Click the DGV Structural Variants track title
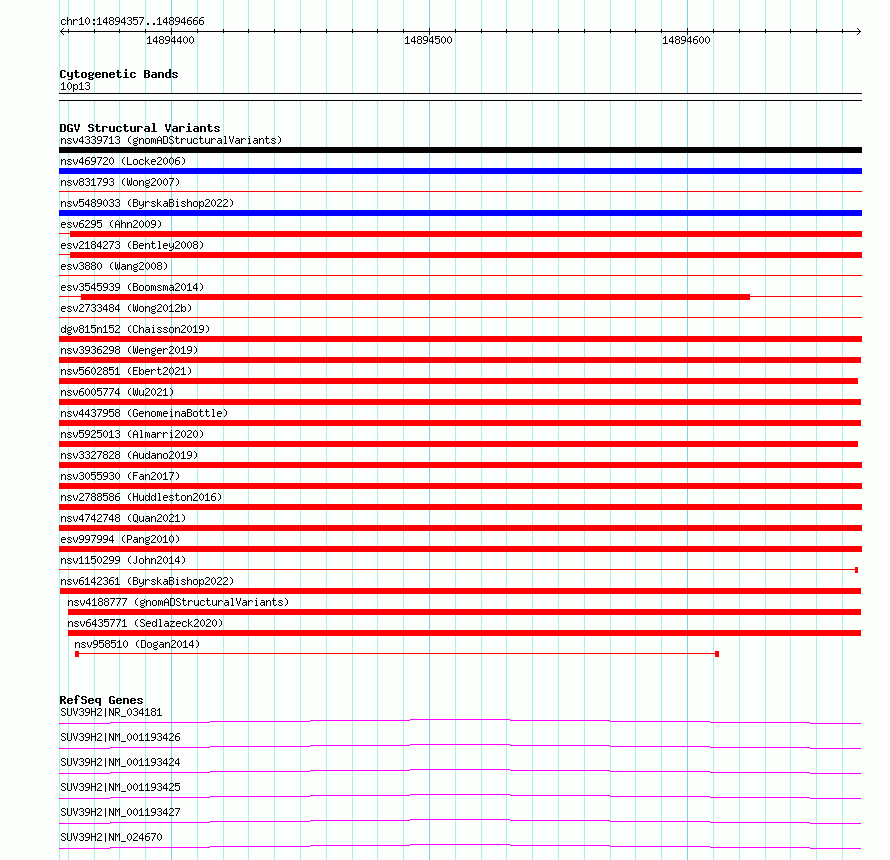 140,128
